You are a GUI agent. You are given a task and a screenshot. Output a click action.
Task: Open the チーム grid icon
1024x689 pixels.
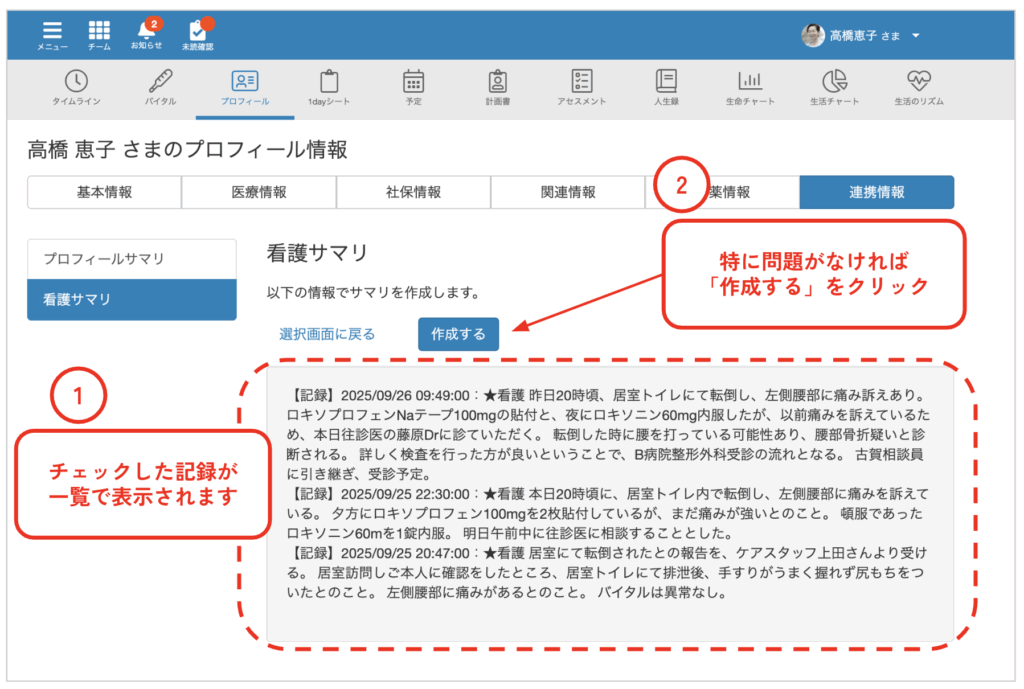click(99, 32)
